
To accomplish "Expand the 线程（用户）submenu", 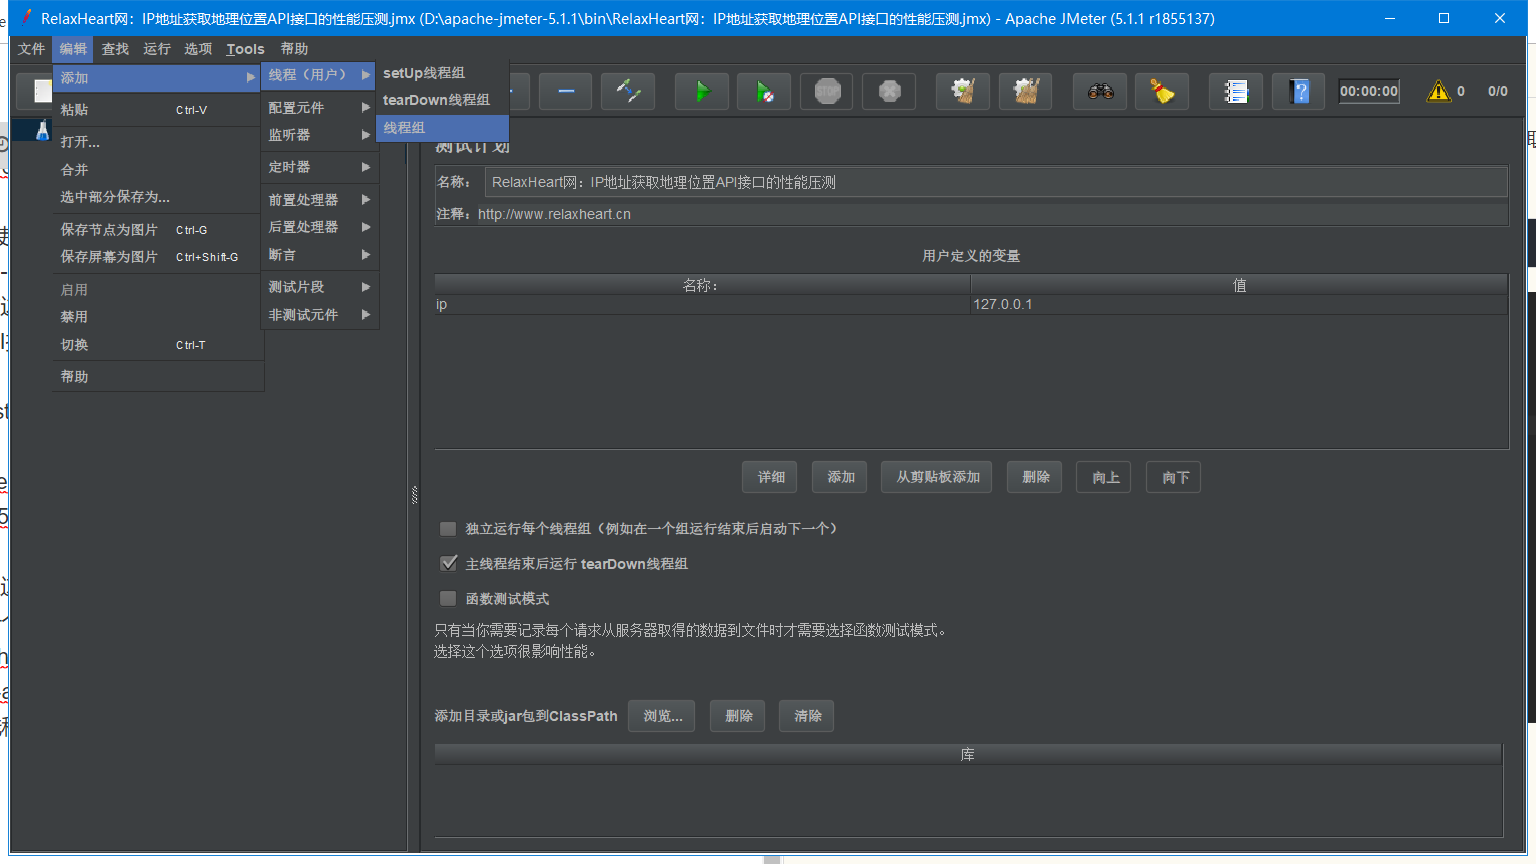I will pyautogui.click(x=318, y=75).
